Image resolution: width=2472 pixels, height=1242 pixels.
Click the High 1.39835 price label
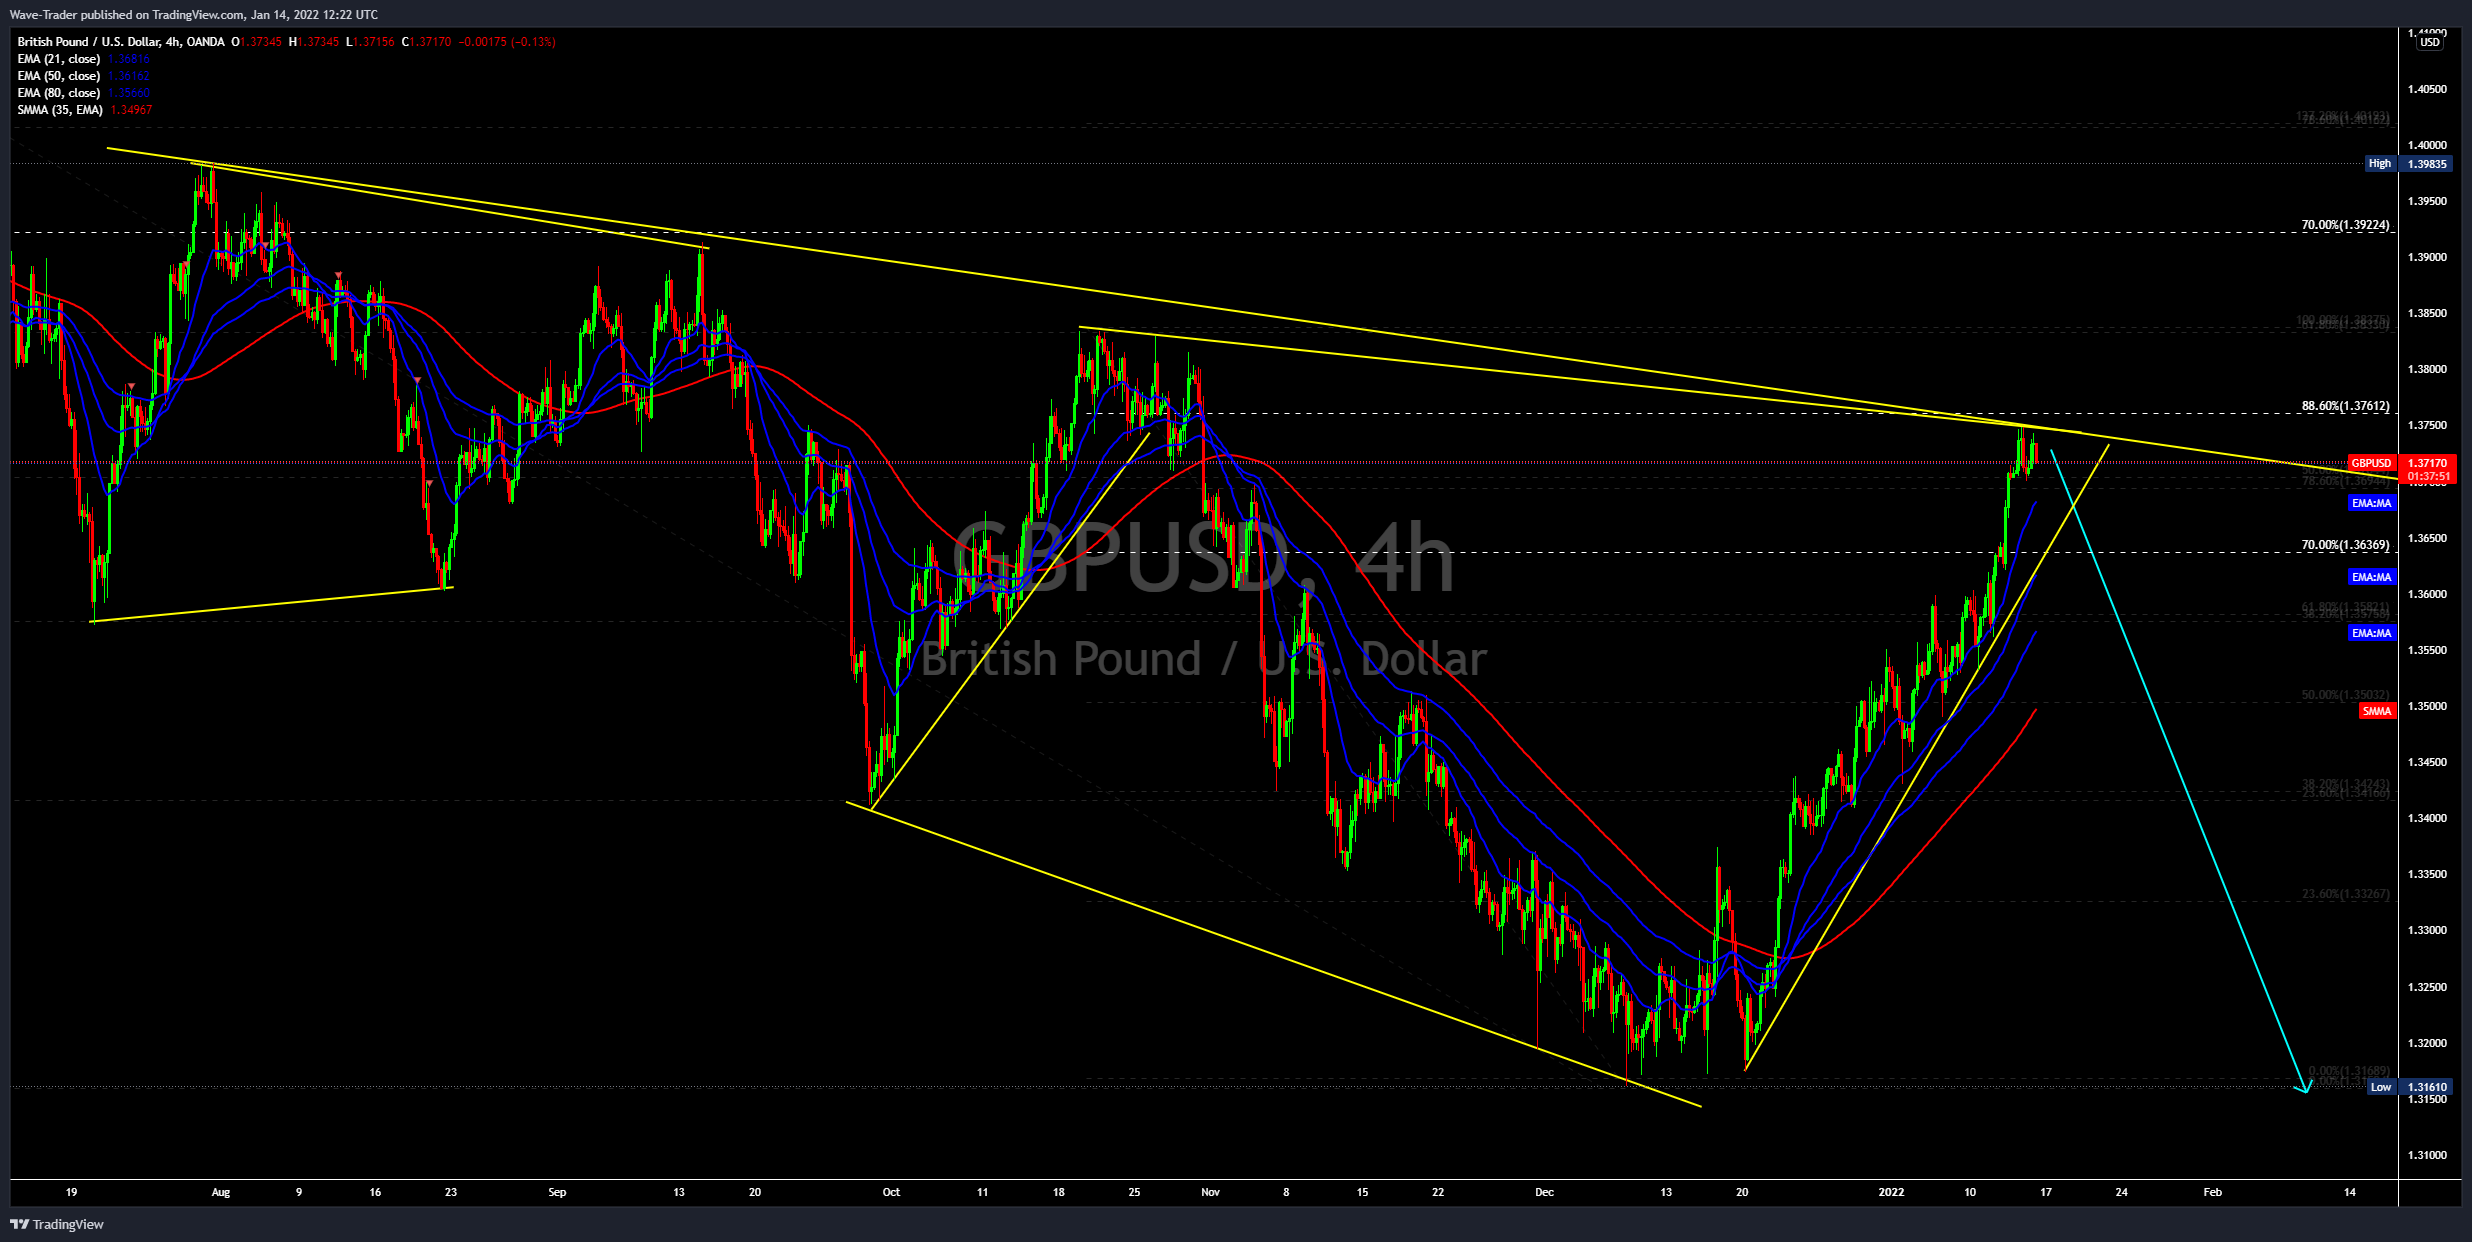pyautogui.click(x=2408, y=163)
